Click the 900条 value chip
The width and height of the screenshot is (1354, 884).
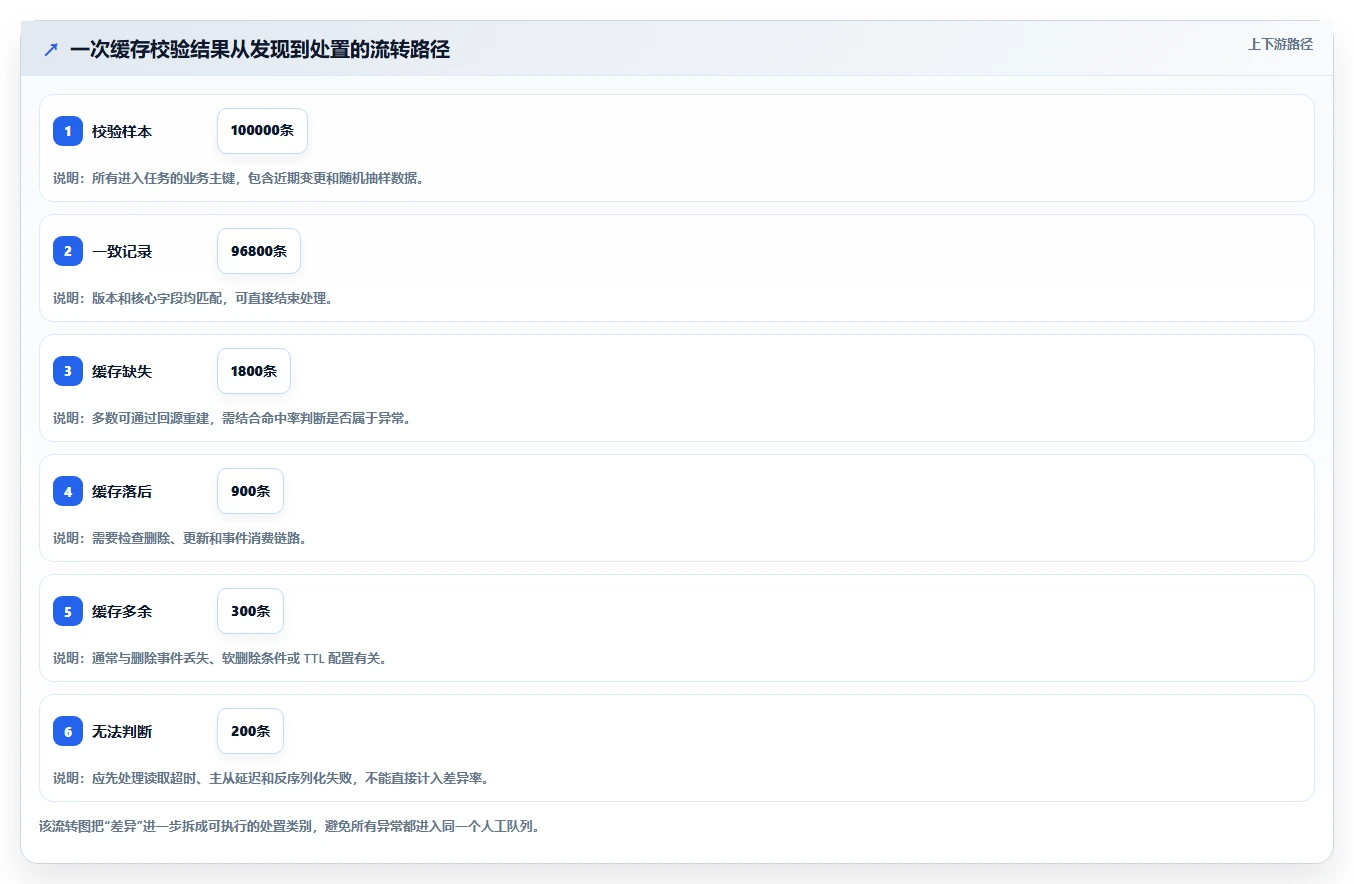click(250, 491)
